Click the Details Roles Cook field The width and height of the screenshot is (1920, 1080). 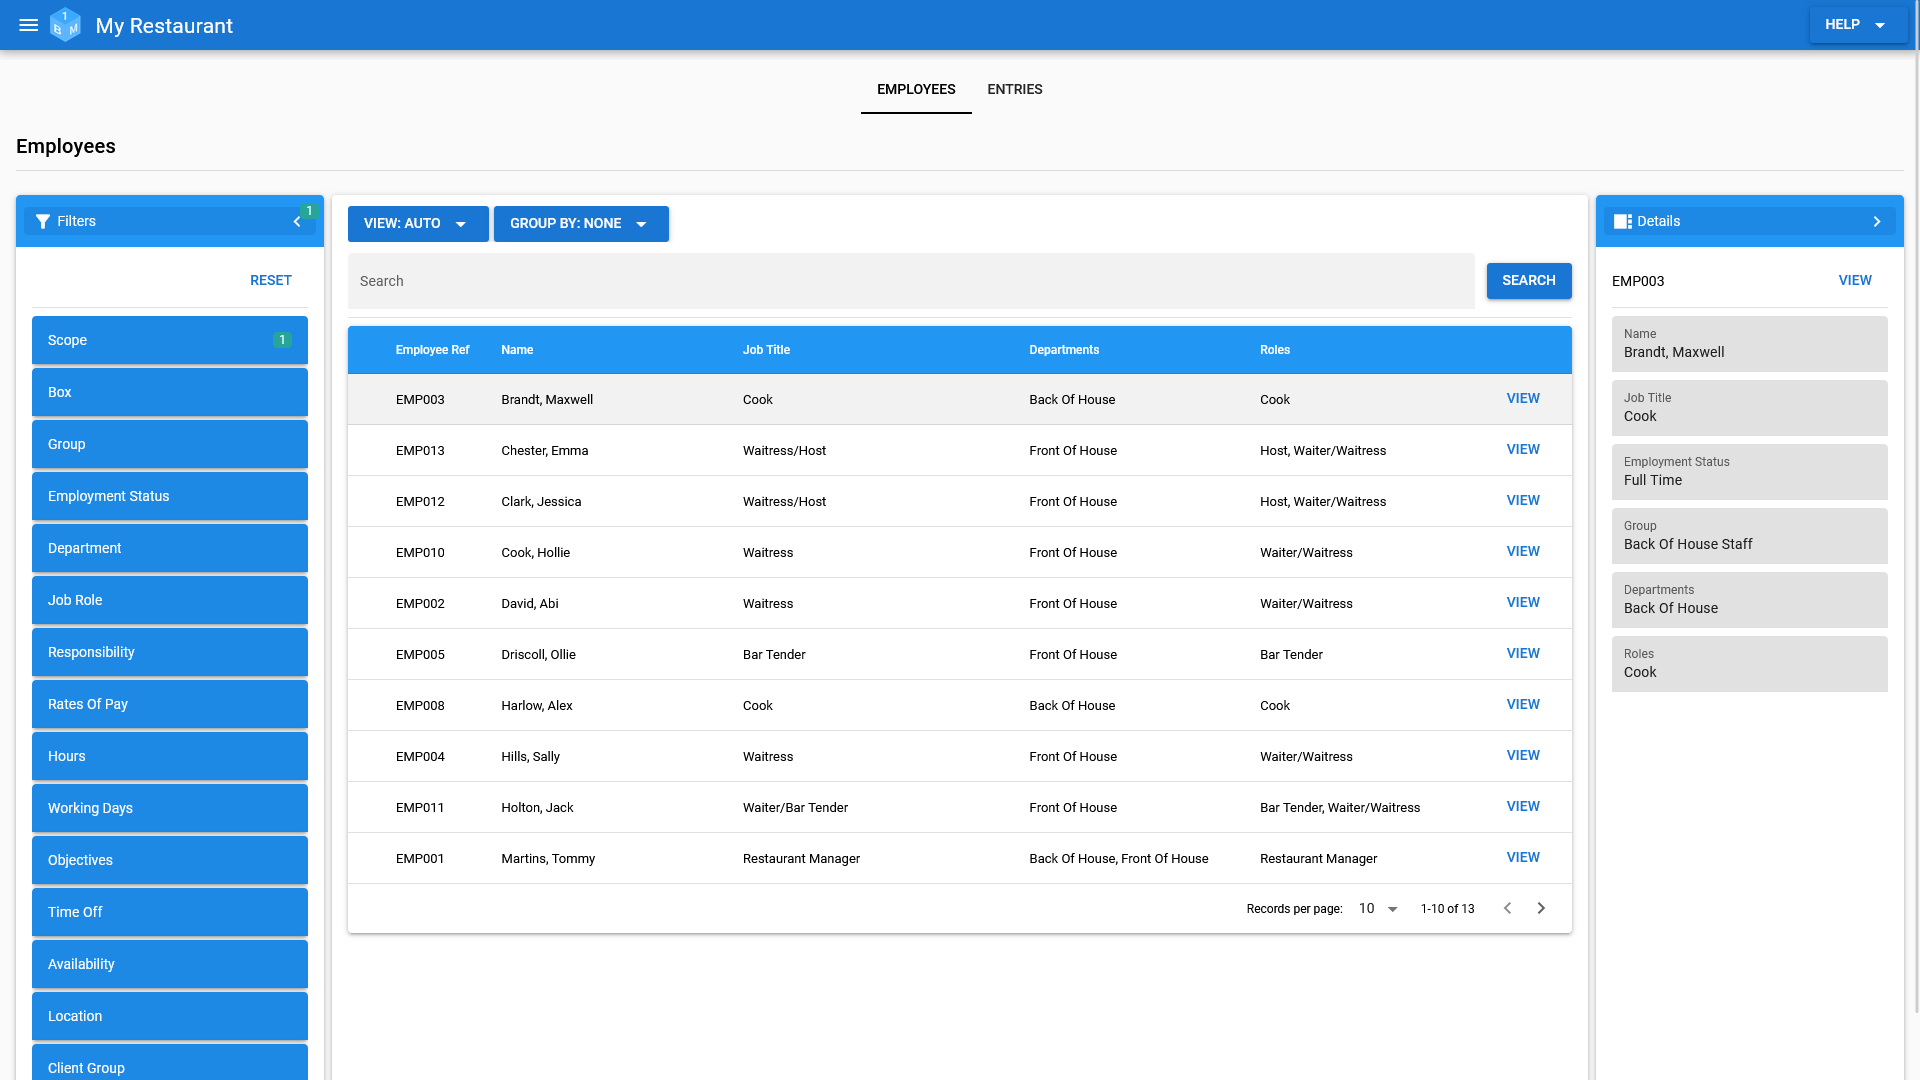tap(1750, 664)
